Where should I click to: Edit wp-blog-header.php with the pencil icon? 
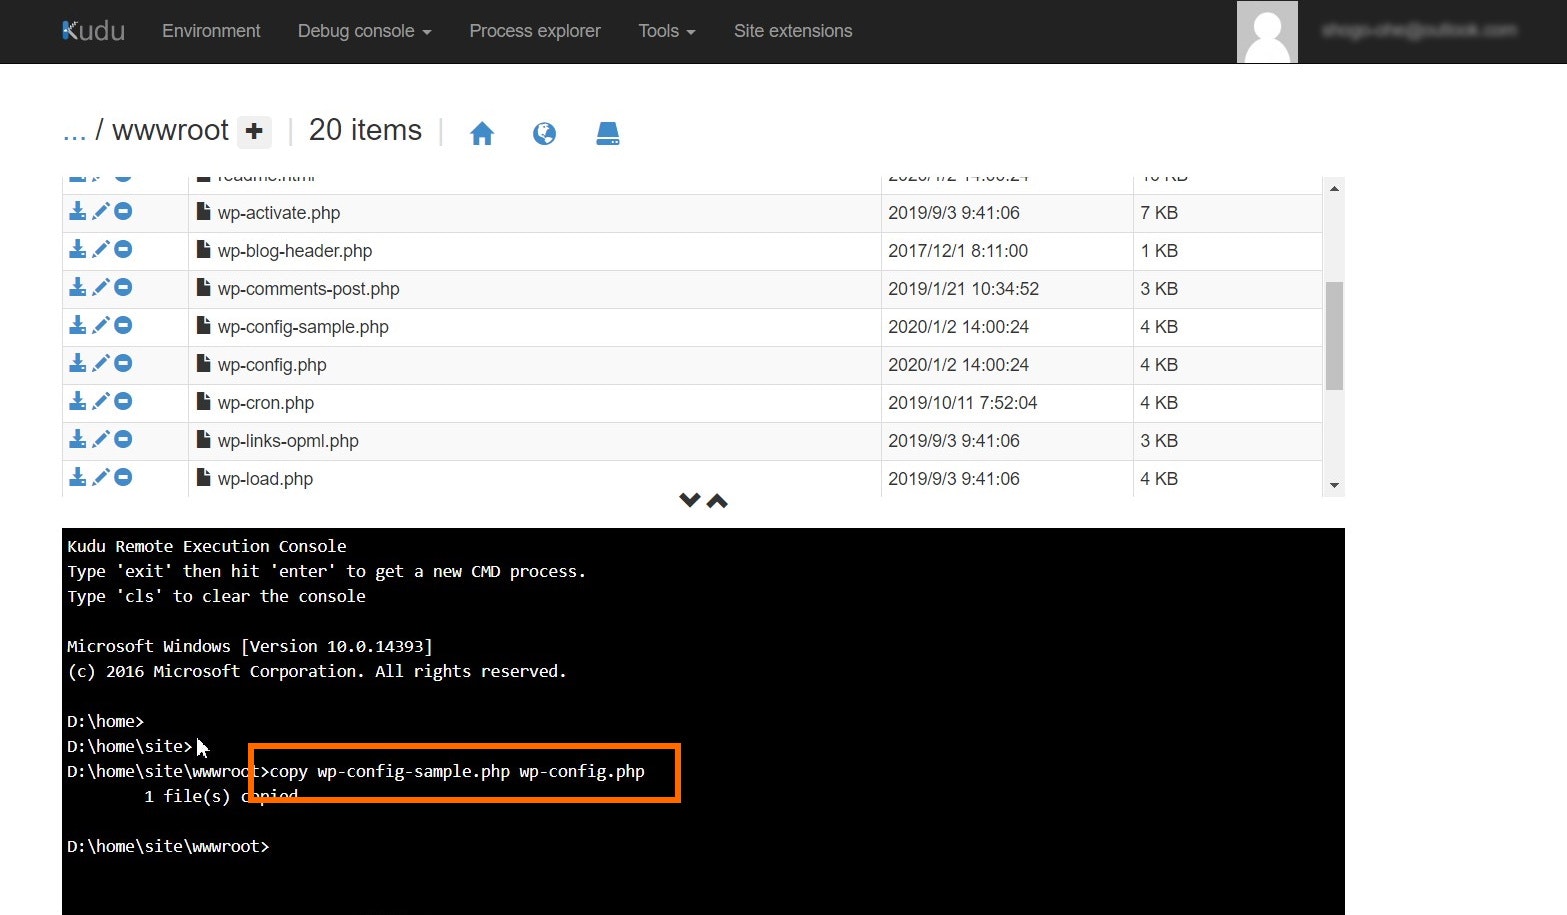[100, 249]
